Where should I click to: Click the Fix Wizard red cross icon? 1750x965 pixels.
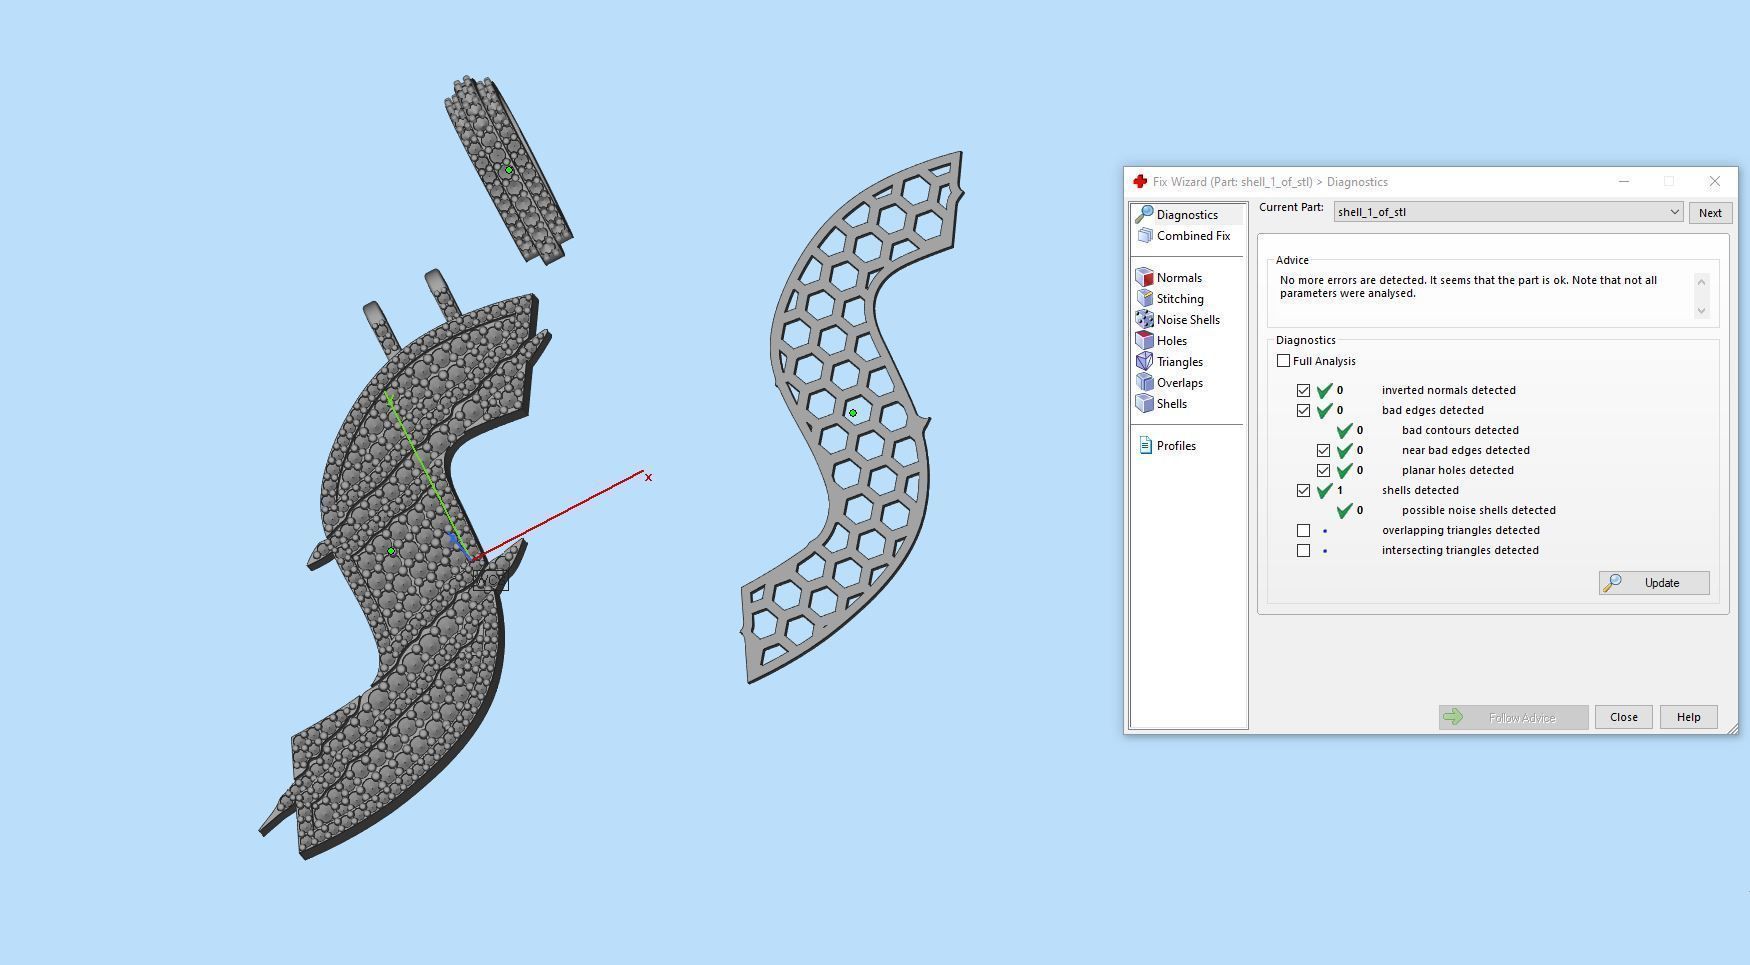point(1140,182)
